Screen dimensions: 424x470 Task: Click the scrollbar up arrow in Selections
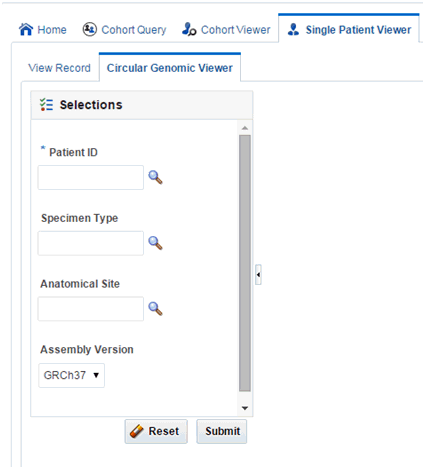[245, 128]
